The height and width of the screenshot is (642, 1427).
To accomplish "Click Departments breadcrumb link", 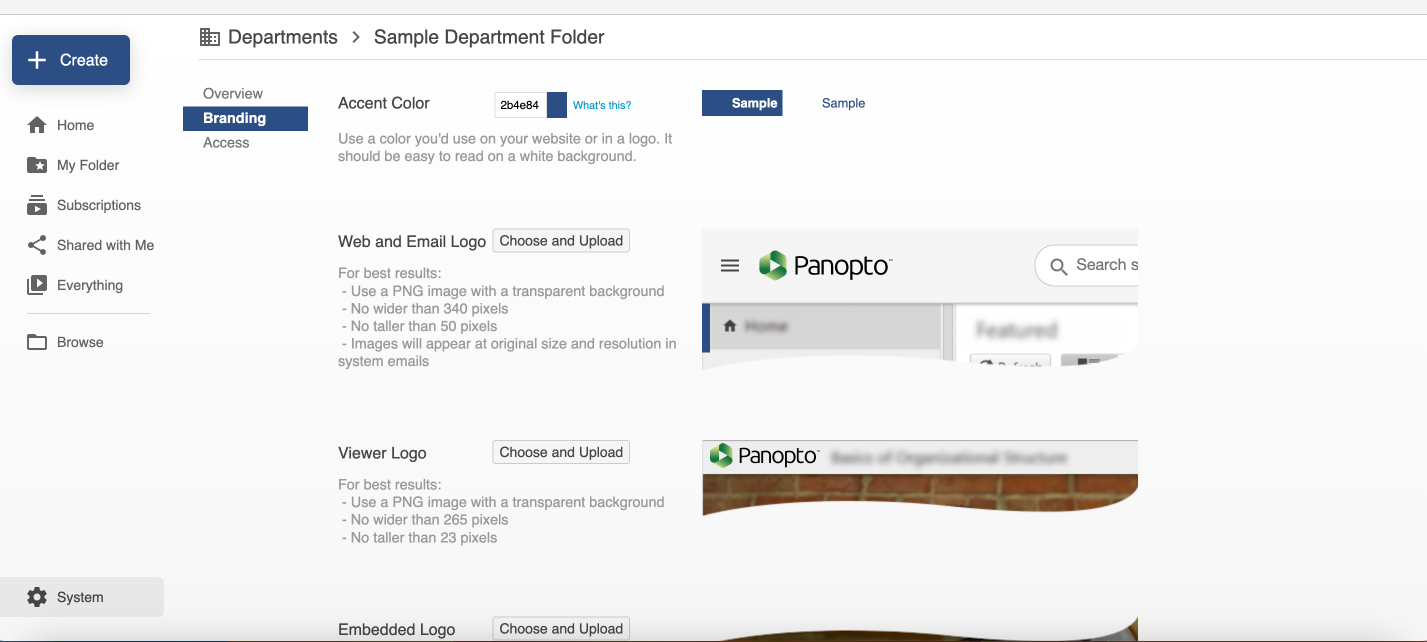I will click(283, 37).
